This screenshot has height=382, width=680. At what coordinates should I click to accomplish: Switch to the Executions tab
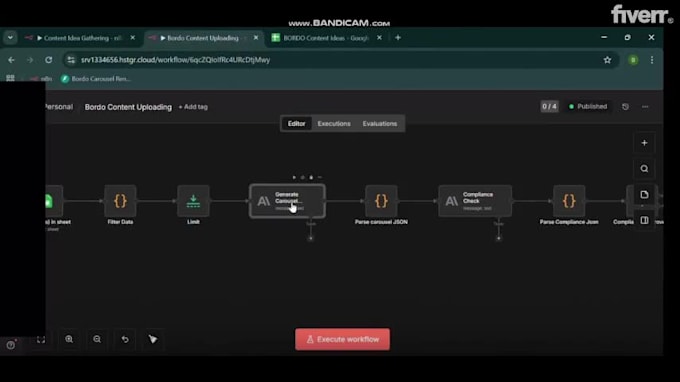click(x=334, y=124)
